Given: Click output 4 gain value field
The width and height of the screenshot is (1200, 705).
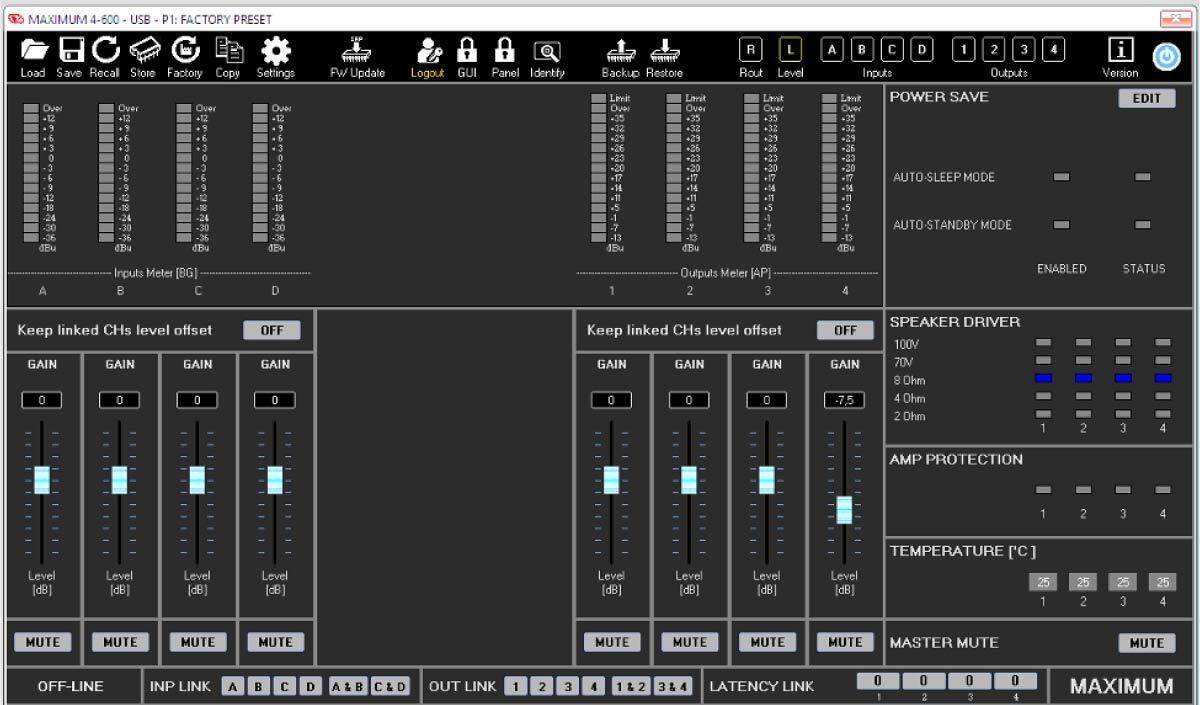Looking at the screenshot, I should coord(844,400).
